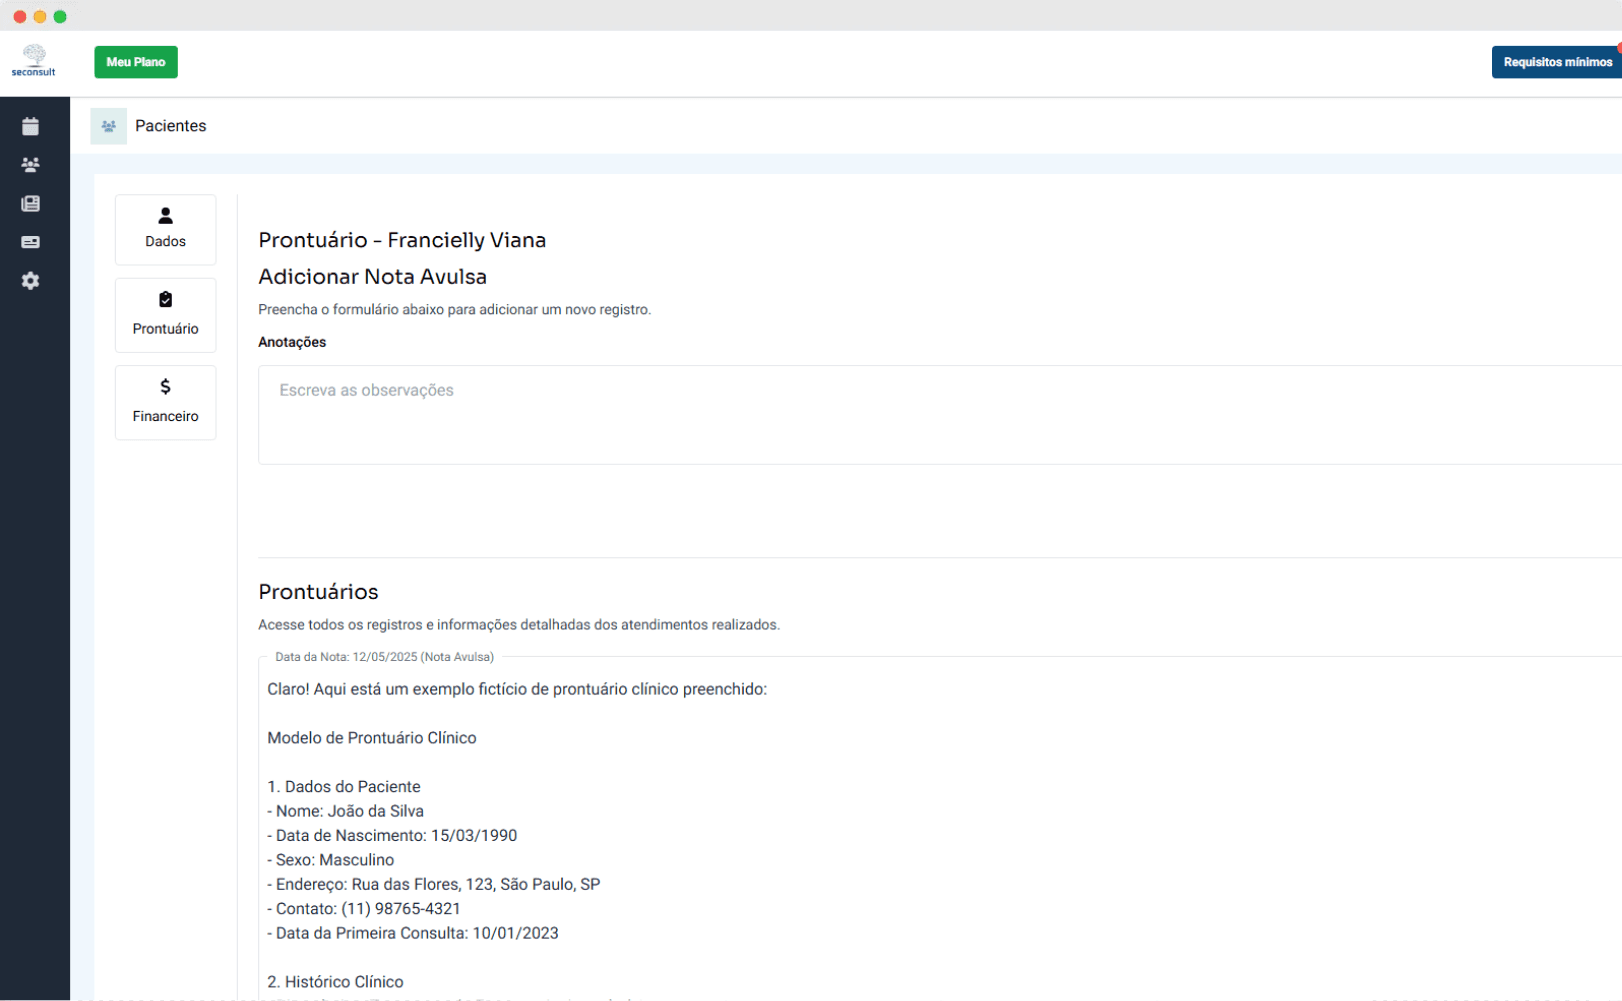Click the Modelo de Prontuário Clínico line

coord(372,738)
